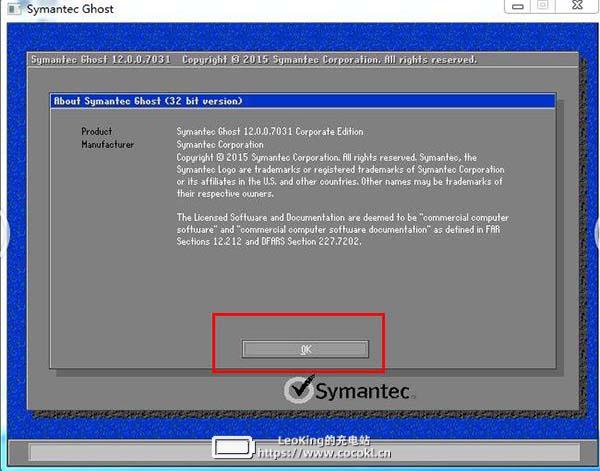Image resolution: width=600 pixels, height=471 pixels.
Task: Click the "Symantec Corporation" manufacturer value
Action: tap(220, 145)
